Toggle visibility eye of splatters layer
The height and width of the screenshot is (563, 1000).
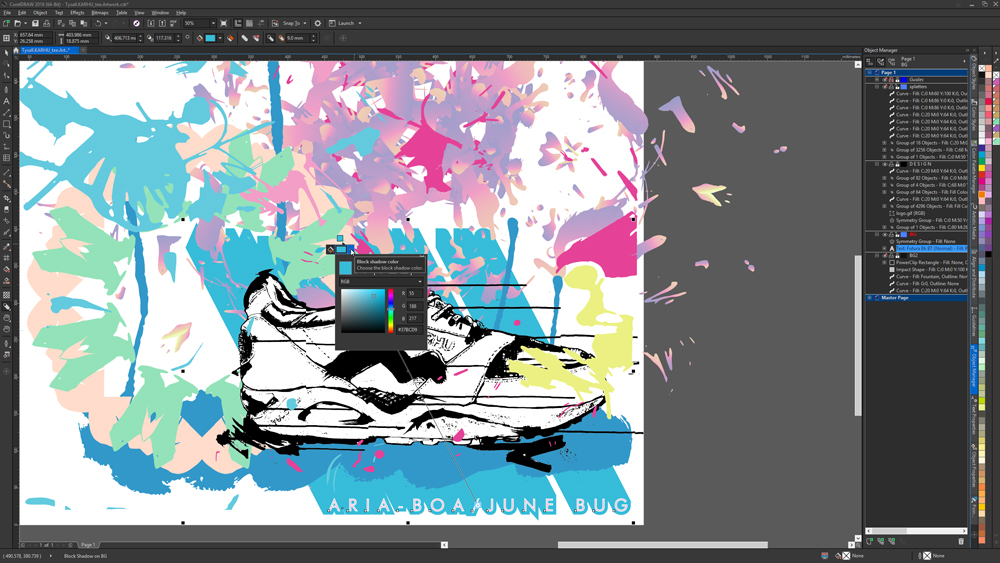pyautogui.click(x=884, y=87)
